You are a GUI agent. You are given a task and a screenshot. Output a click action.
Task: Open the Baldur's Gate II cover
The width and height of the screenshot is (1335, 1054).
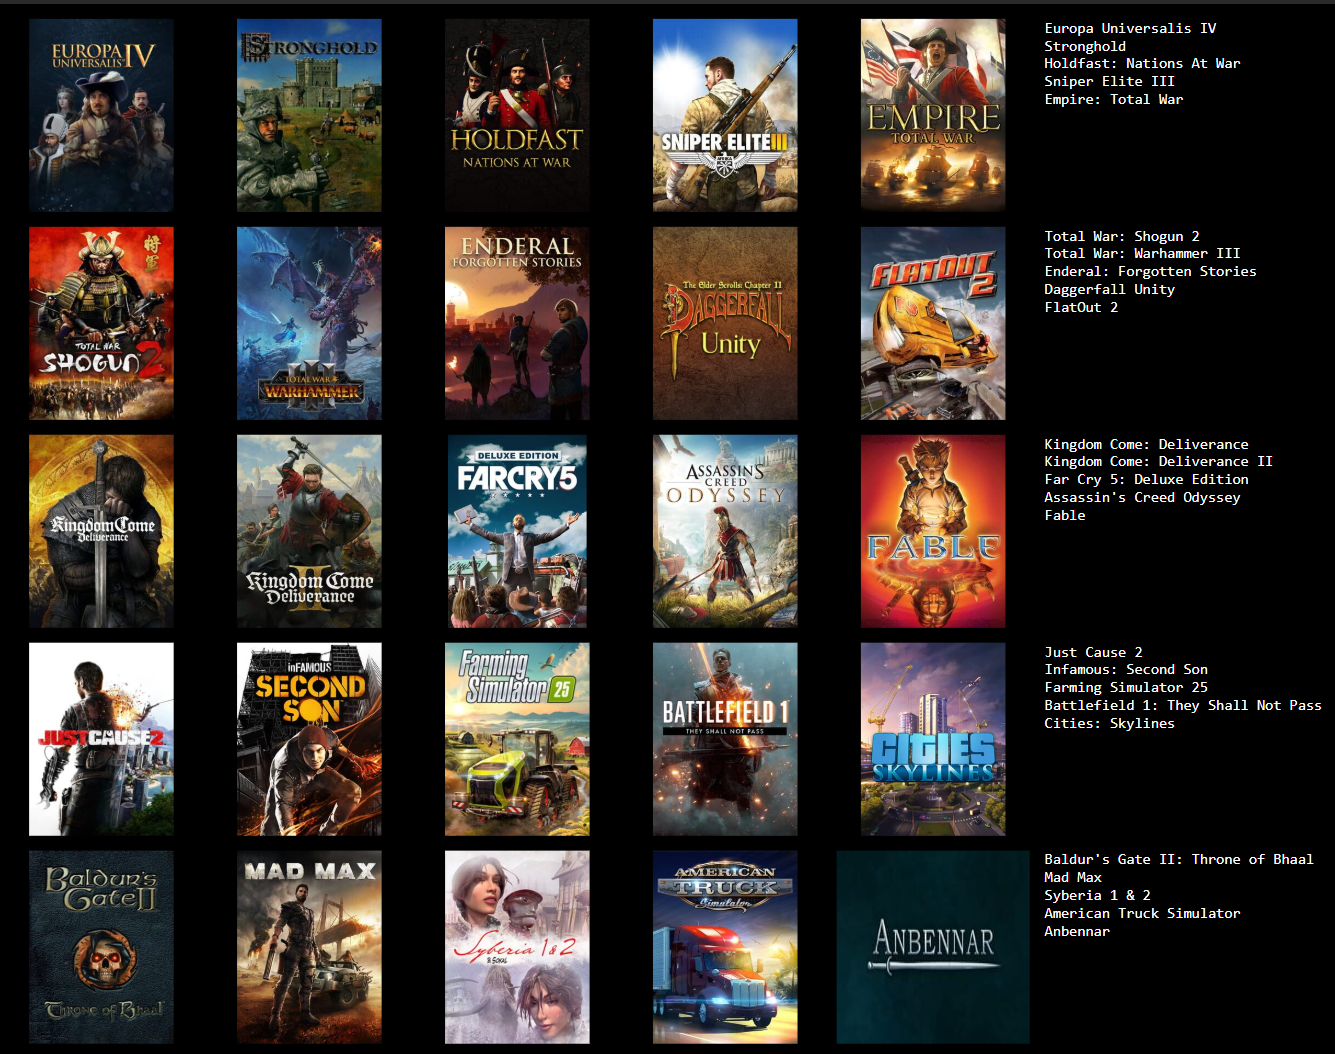click(x=101, y=947)
